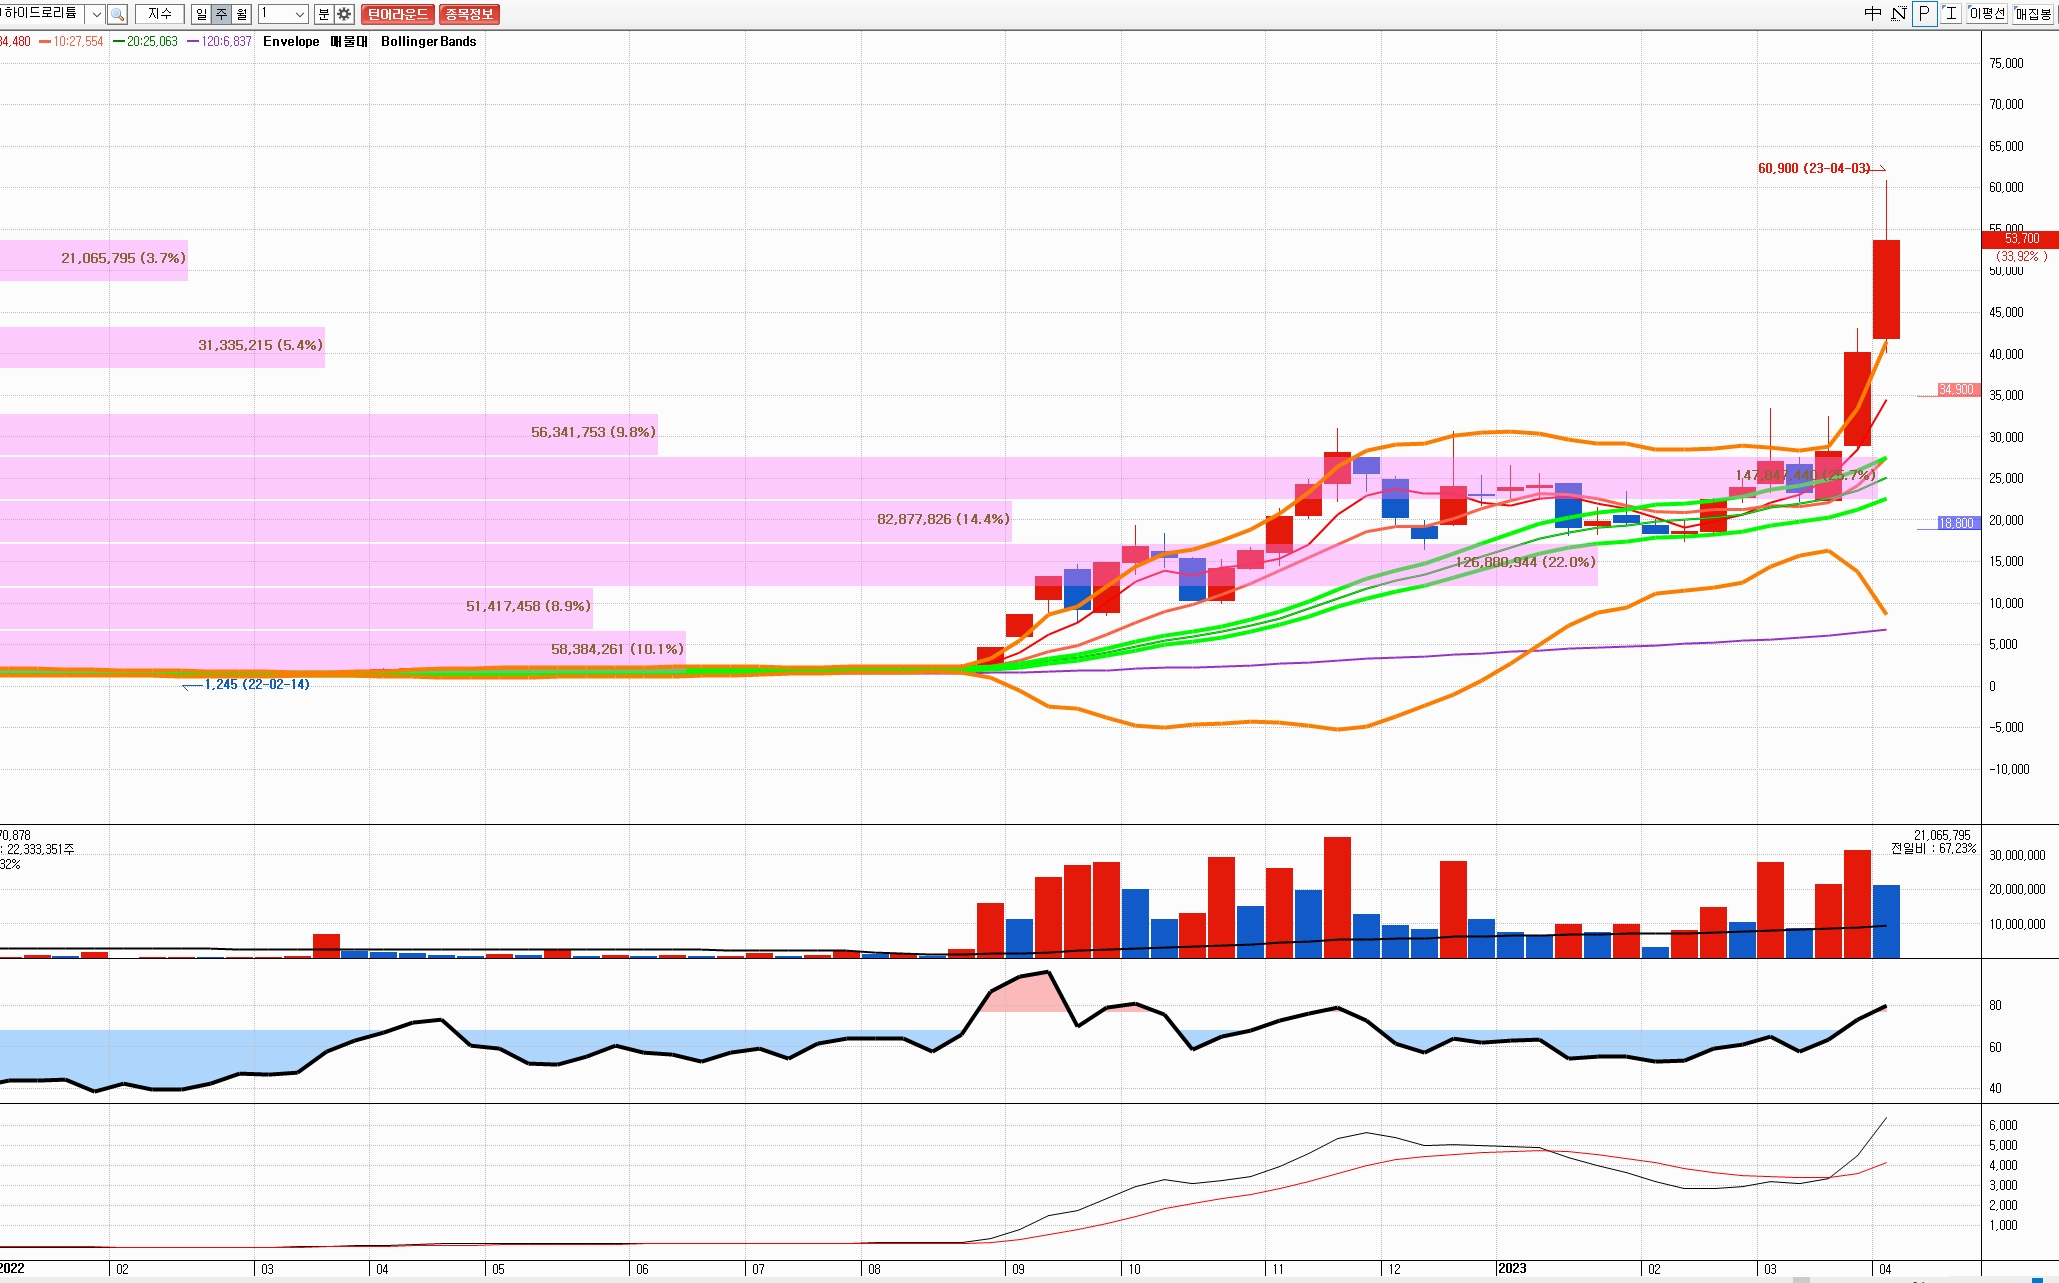This screenshot has height=1283, width=2059.
Task: Switch to monthly (월) chart period
Action: 241,14
